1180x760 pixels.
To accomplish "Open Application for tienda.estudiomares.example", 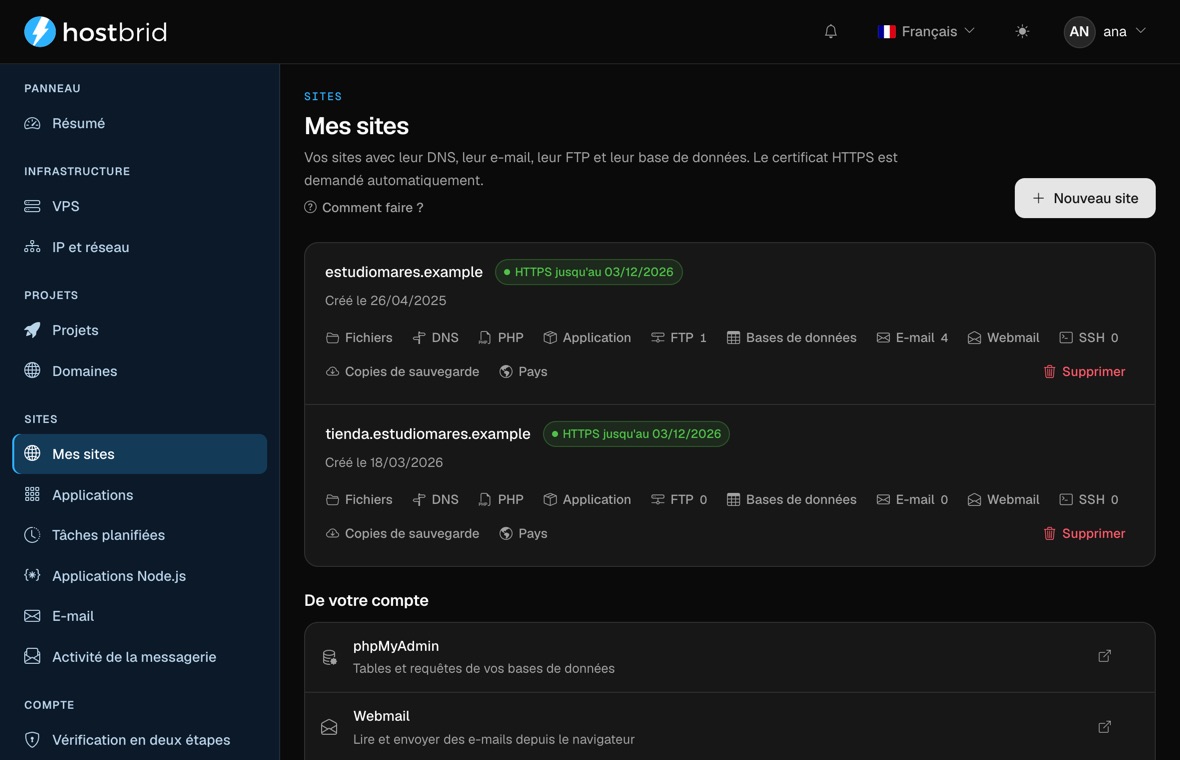I will click(587, 500).
